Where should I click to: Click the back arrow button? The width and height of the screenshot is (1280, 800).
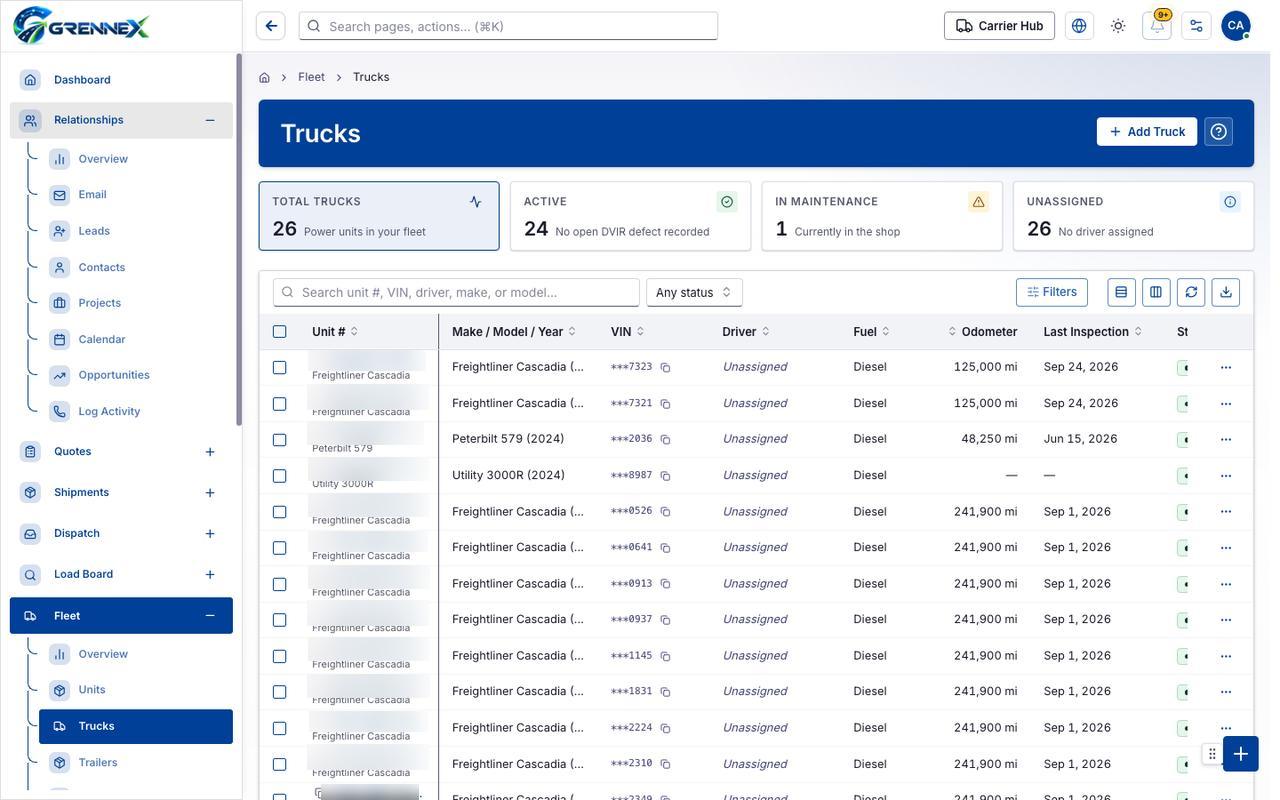pos(271,26)
